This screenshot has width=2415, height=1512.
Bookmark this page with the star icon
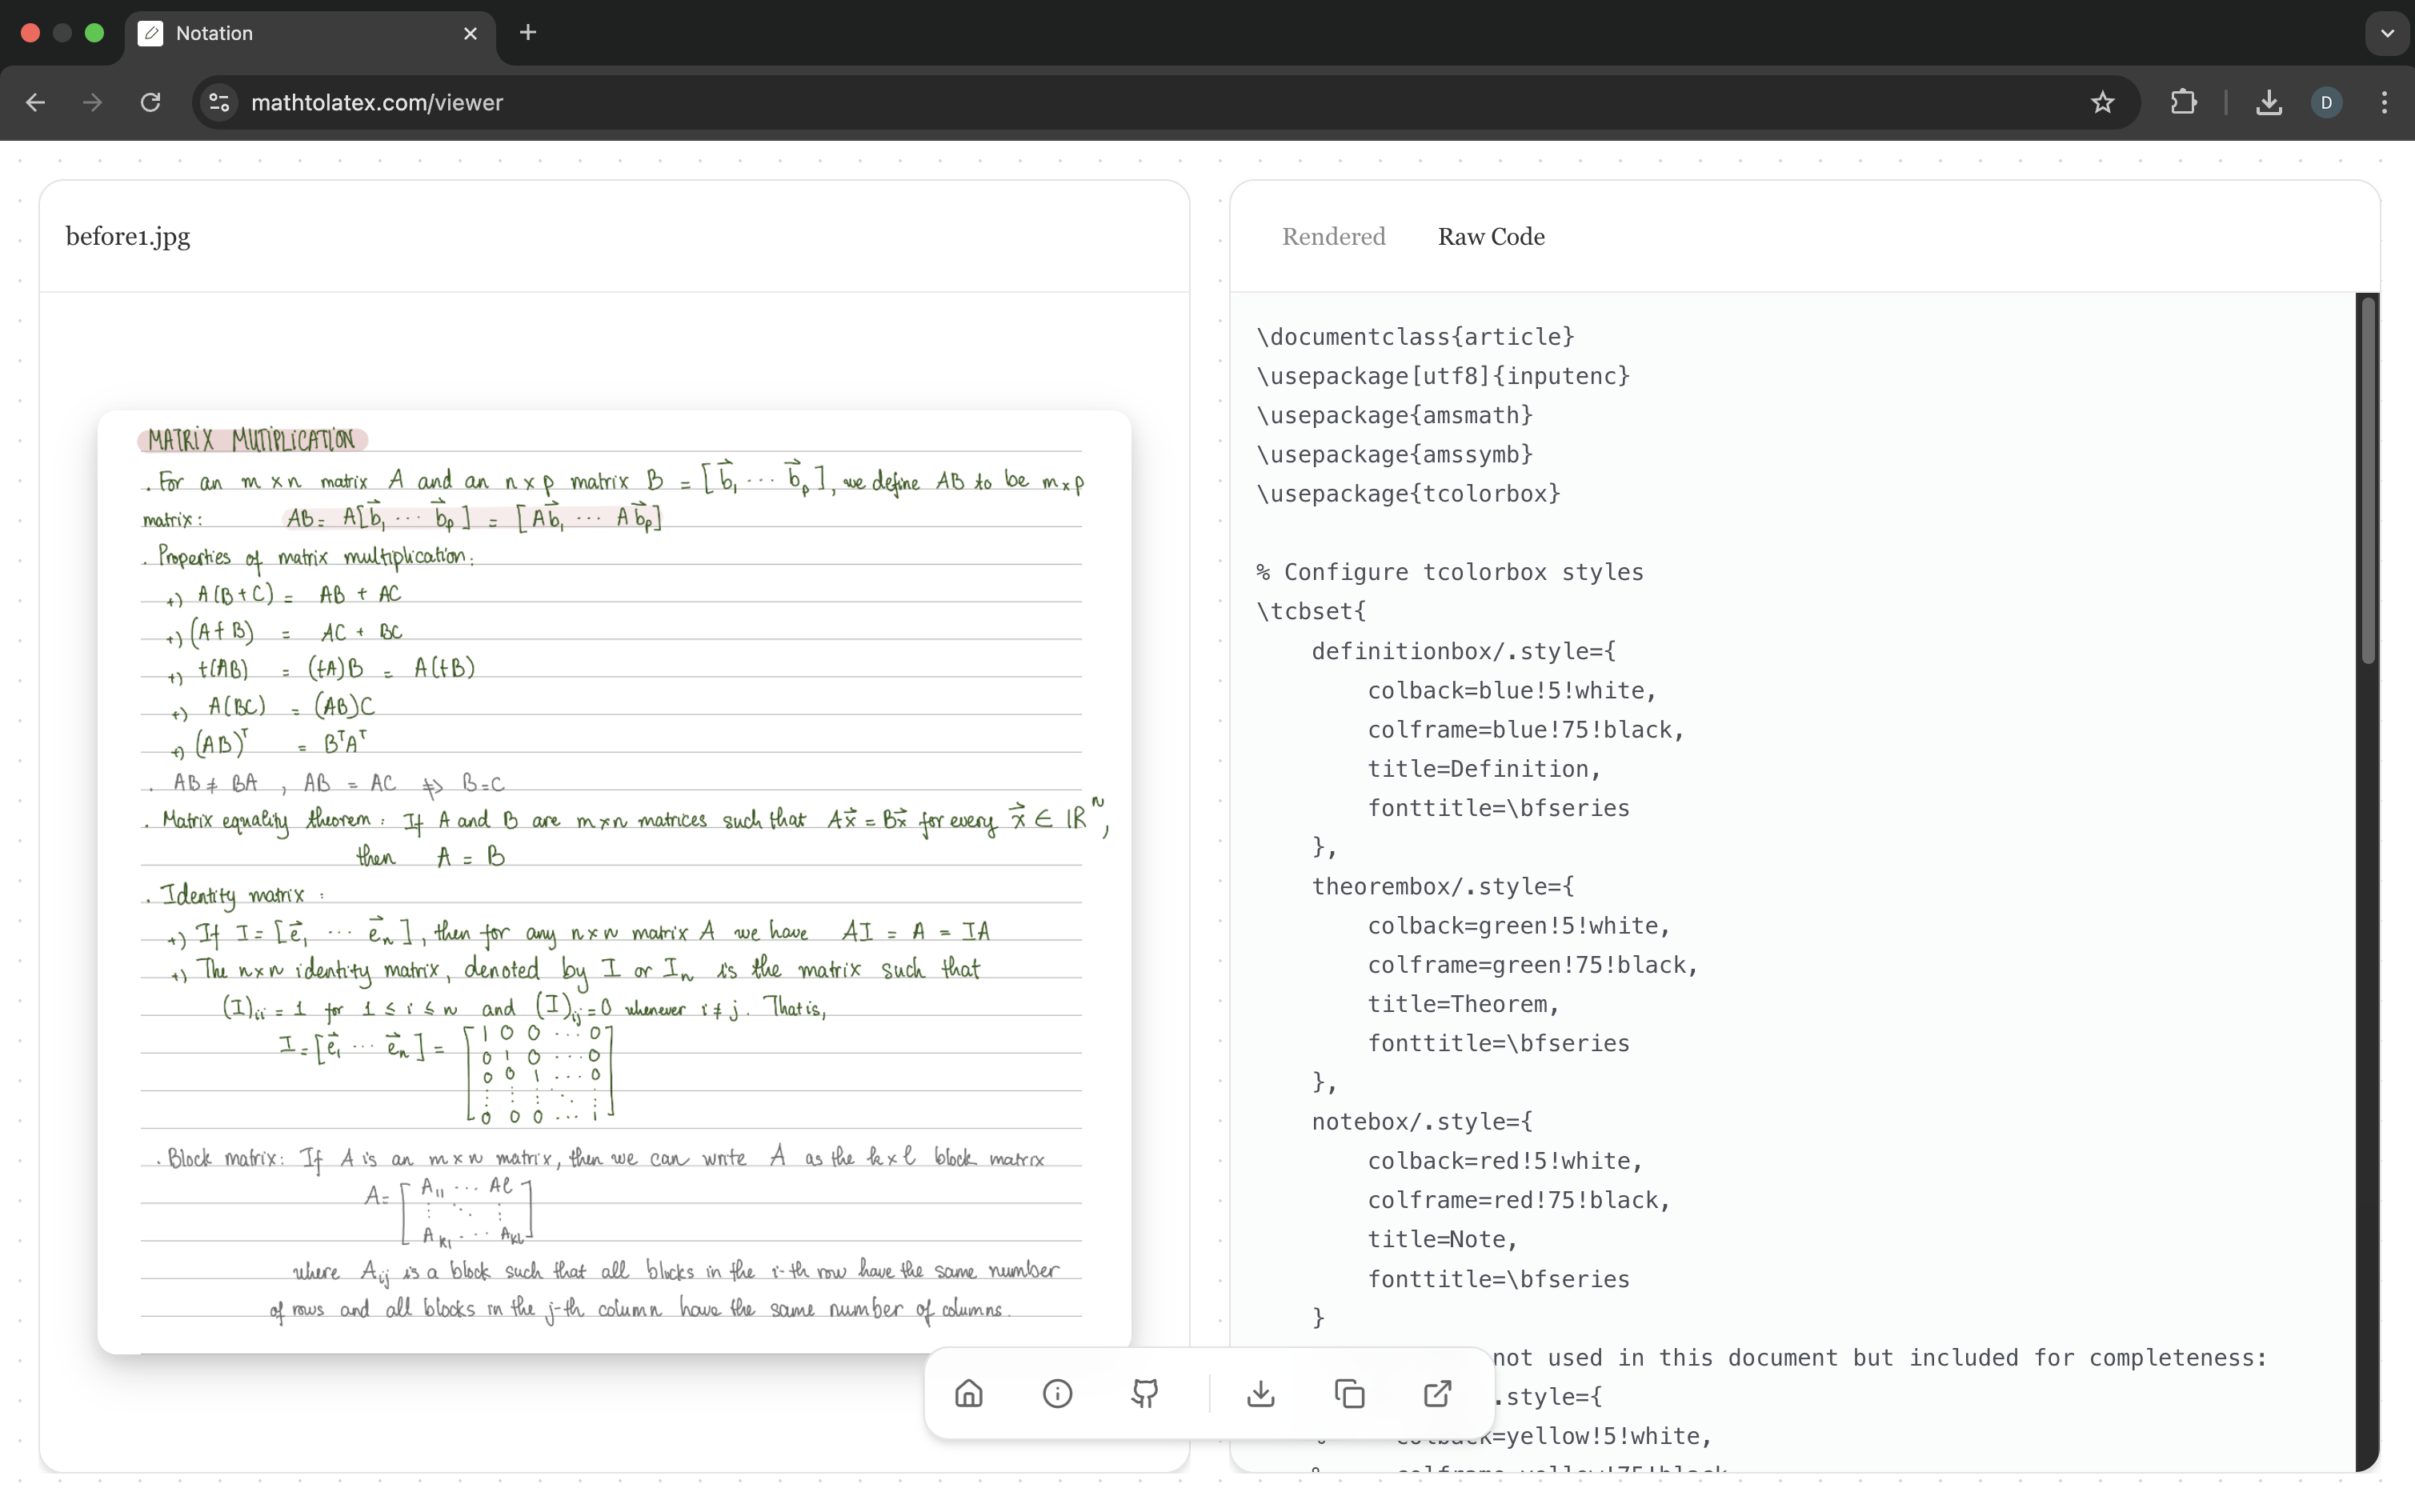pos(2102,102)
